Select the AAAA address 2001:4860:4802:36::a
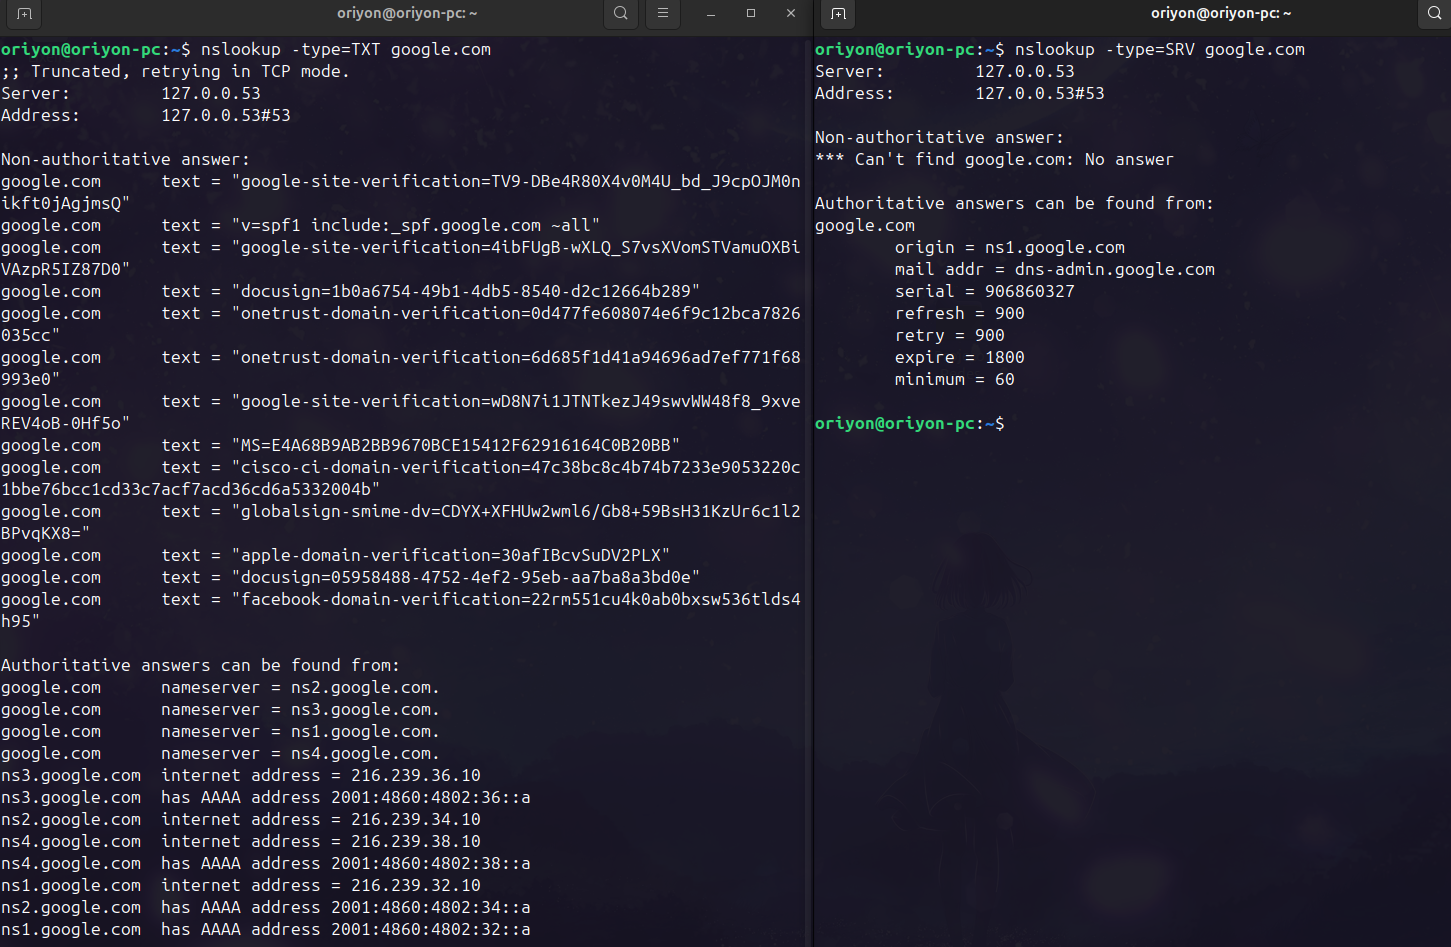Image resolution: width=1451 pixels, height=947 pixels. point(431,797)
